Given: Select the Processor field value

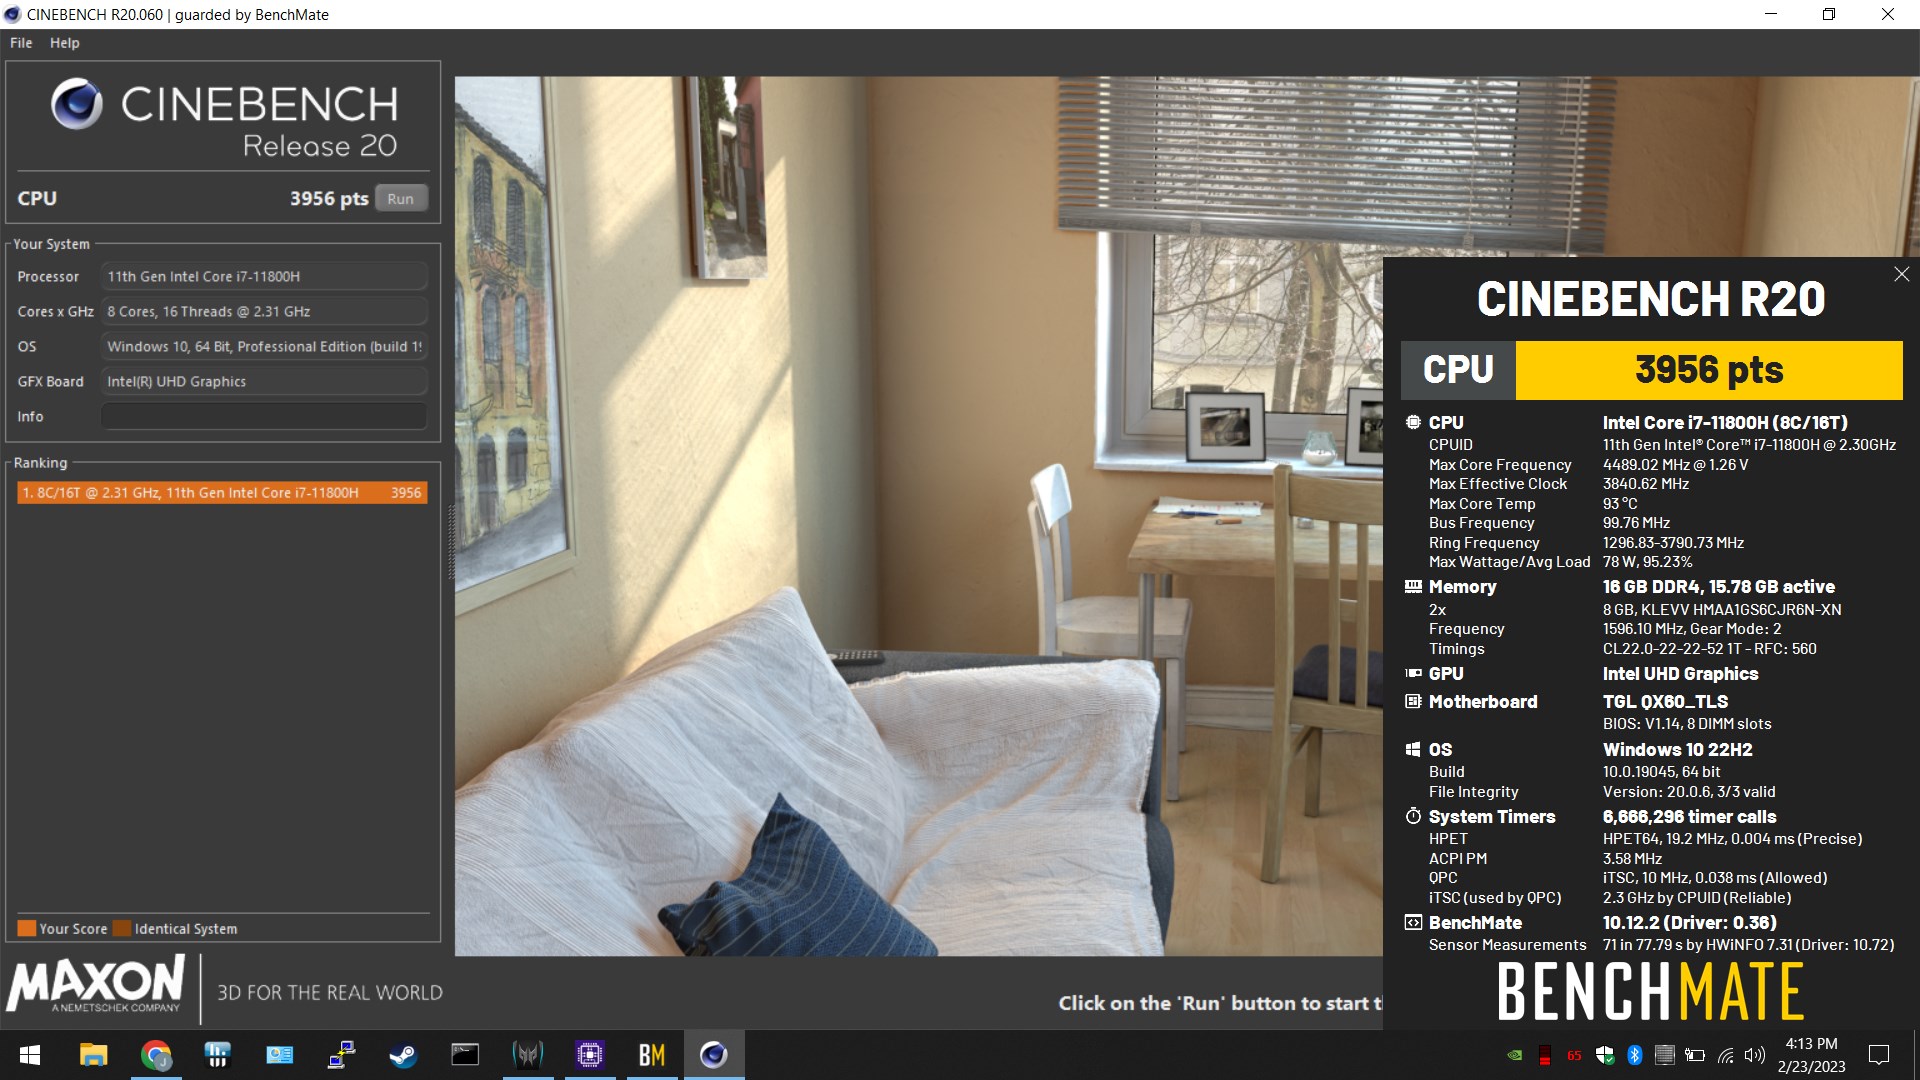Looking at the screenshot, I should coord(264,276).
